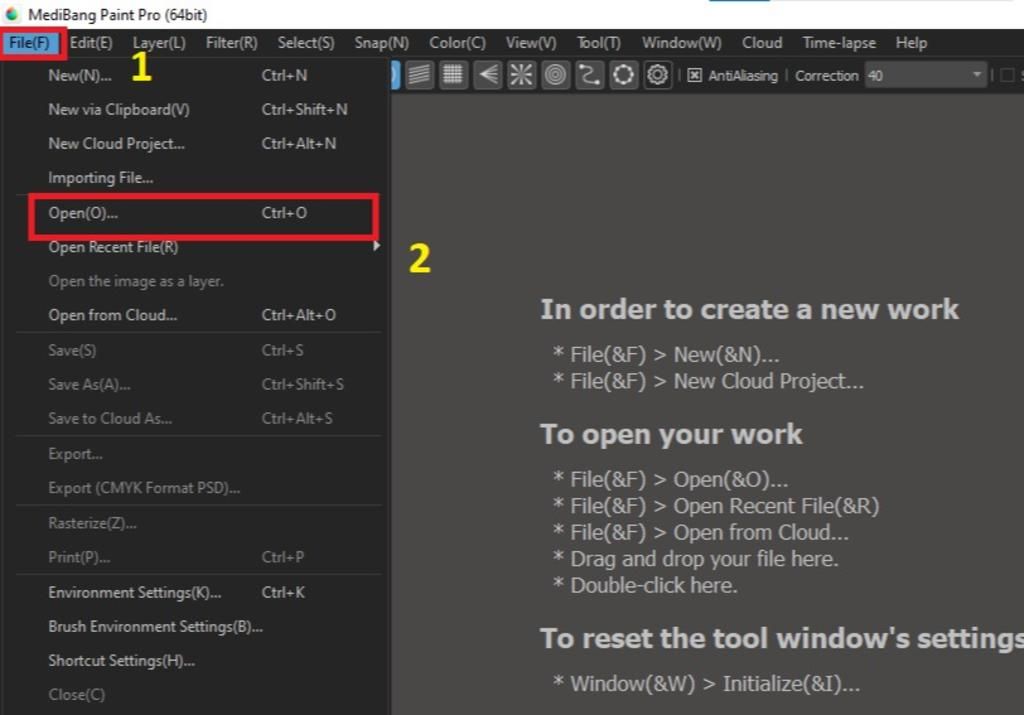Open the File(F) menu
The image size is (1024, 715).
coord(29,43)
